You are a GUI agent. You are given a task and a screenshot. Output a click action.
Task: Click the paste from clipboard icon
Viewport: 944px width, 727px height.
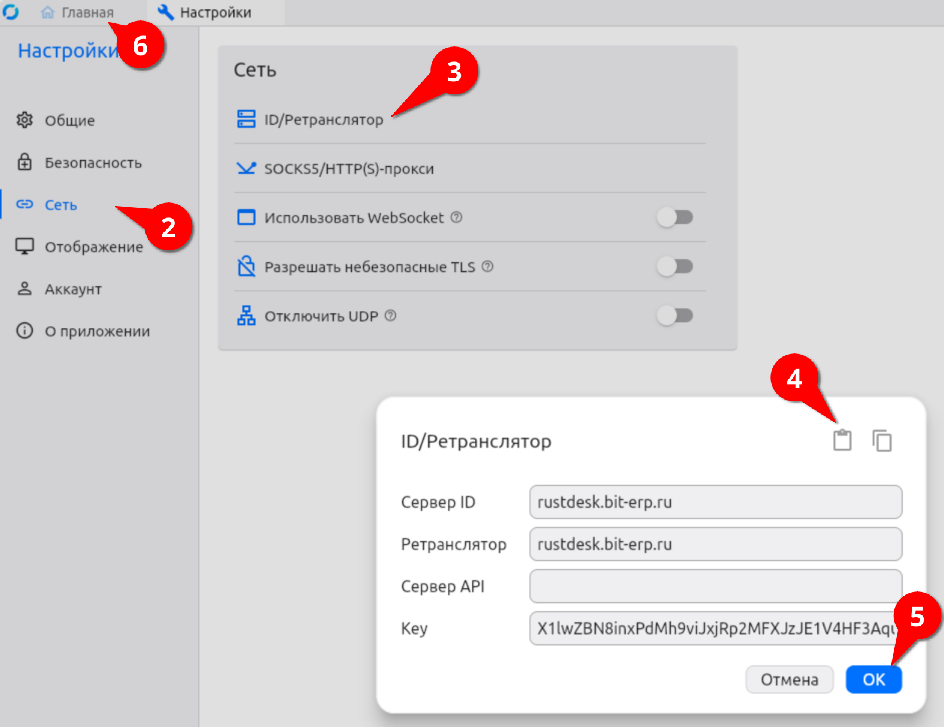point(843,441)
